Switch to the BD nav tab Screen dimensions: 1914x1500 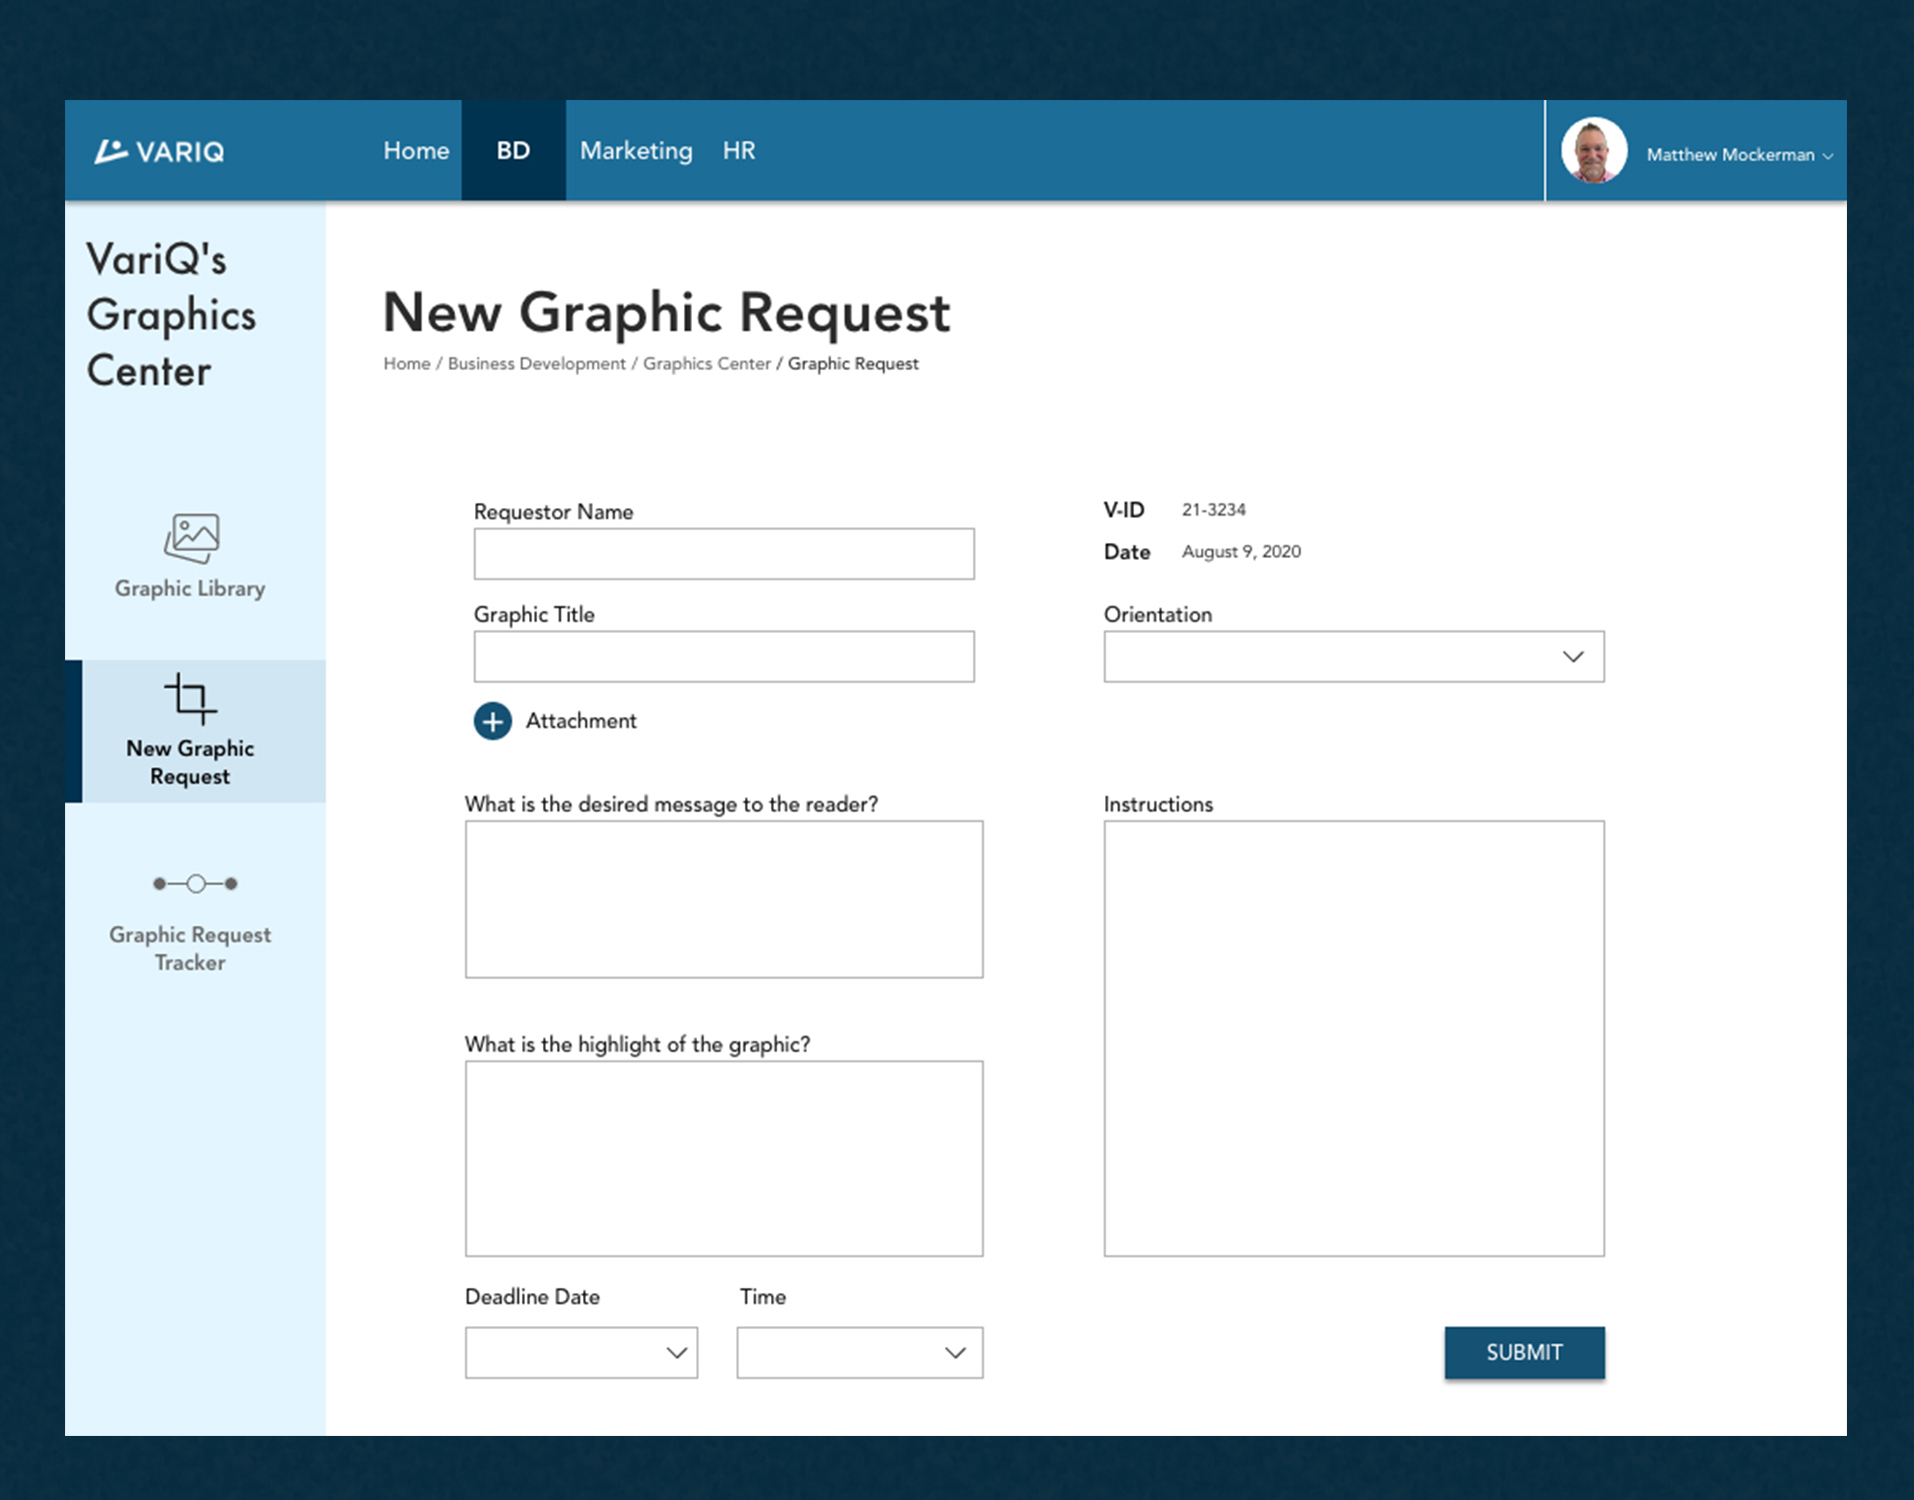(513, 151)
